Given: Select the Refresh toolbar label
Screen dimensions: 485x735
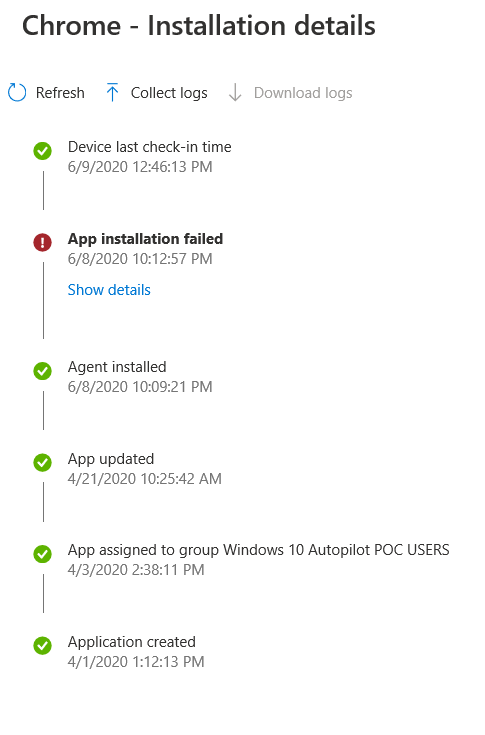Looking at the screenshot, I should pos(60,93).
